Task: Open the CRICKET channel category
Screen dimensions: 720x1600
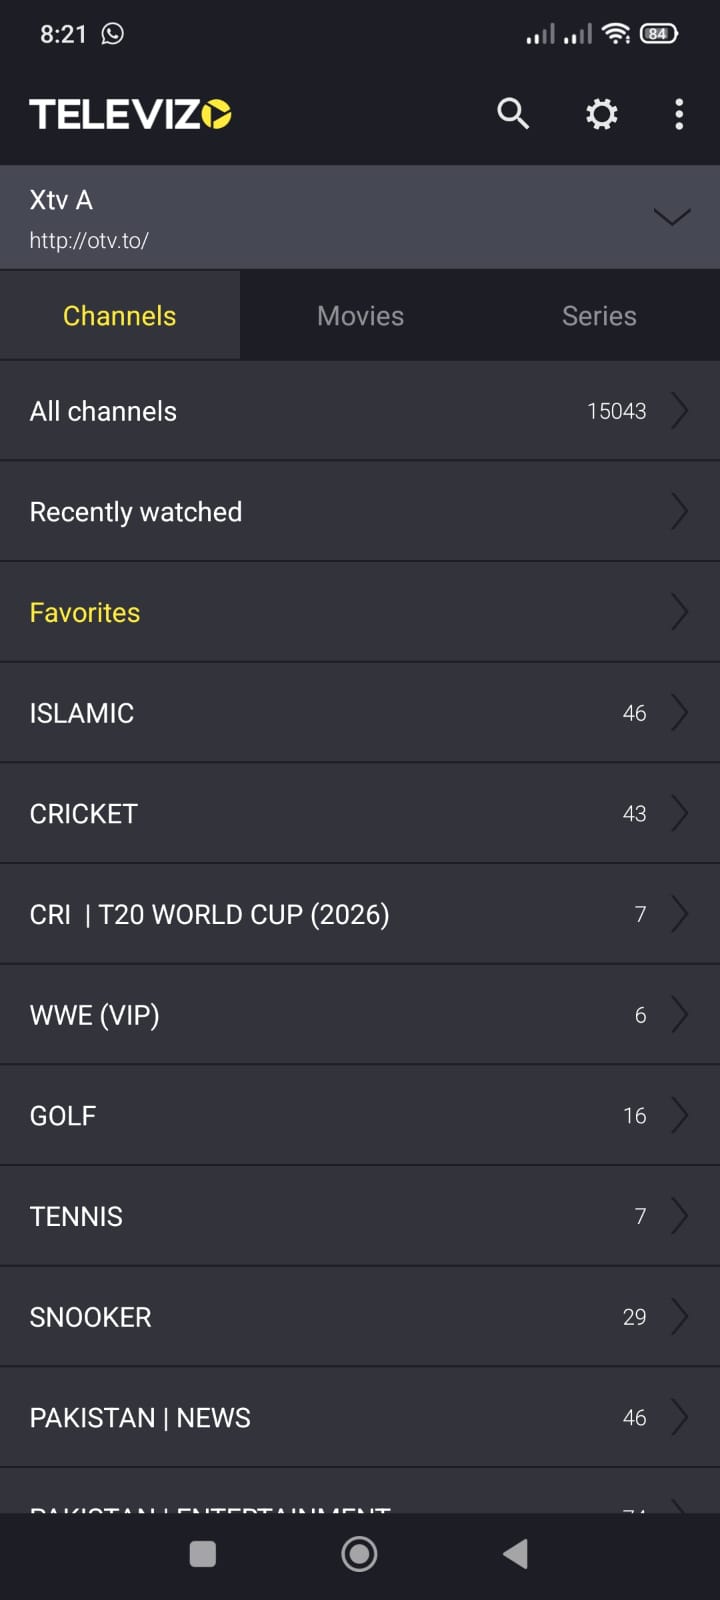Action: point(84,814)
